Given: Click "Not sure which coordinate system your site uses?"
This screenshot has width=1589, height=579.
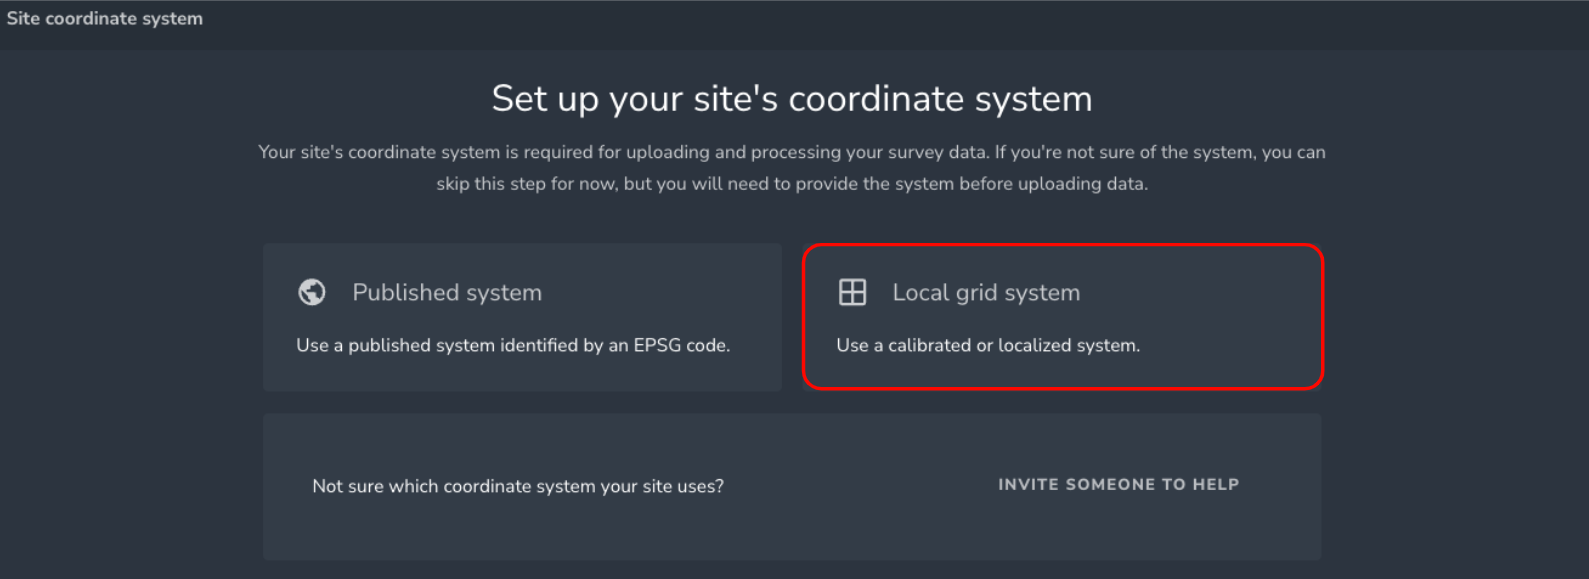Looking at the screenshot, I should (518, 486).
